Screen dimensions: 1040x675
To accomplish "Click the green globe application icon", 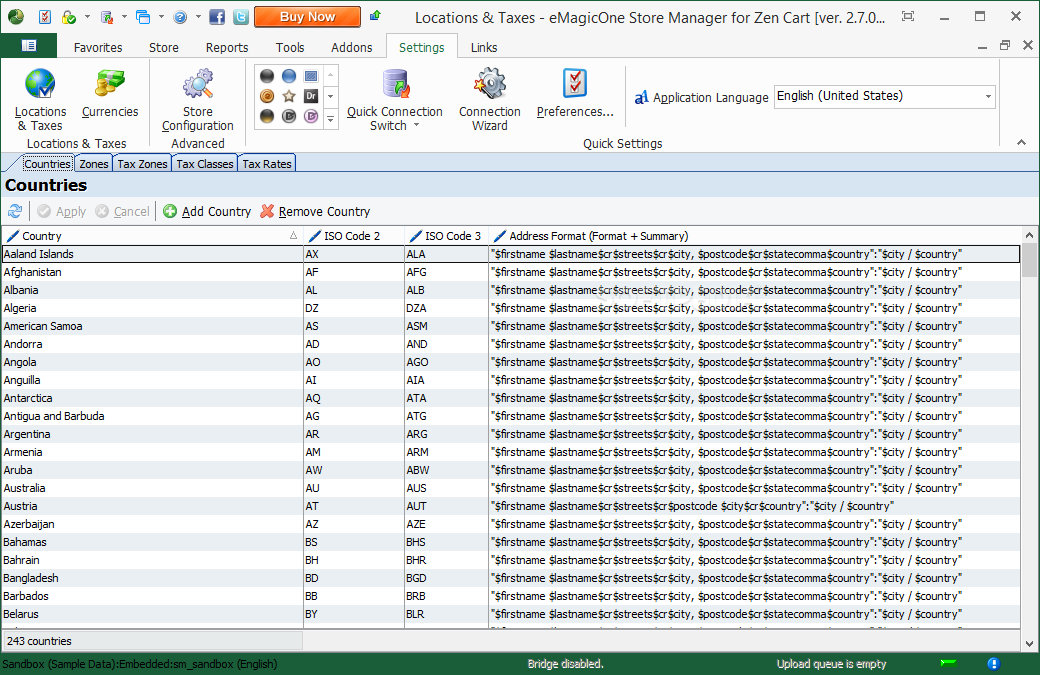I will (16, 17).
